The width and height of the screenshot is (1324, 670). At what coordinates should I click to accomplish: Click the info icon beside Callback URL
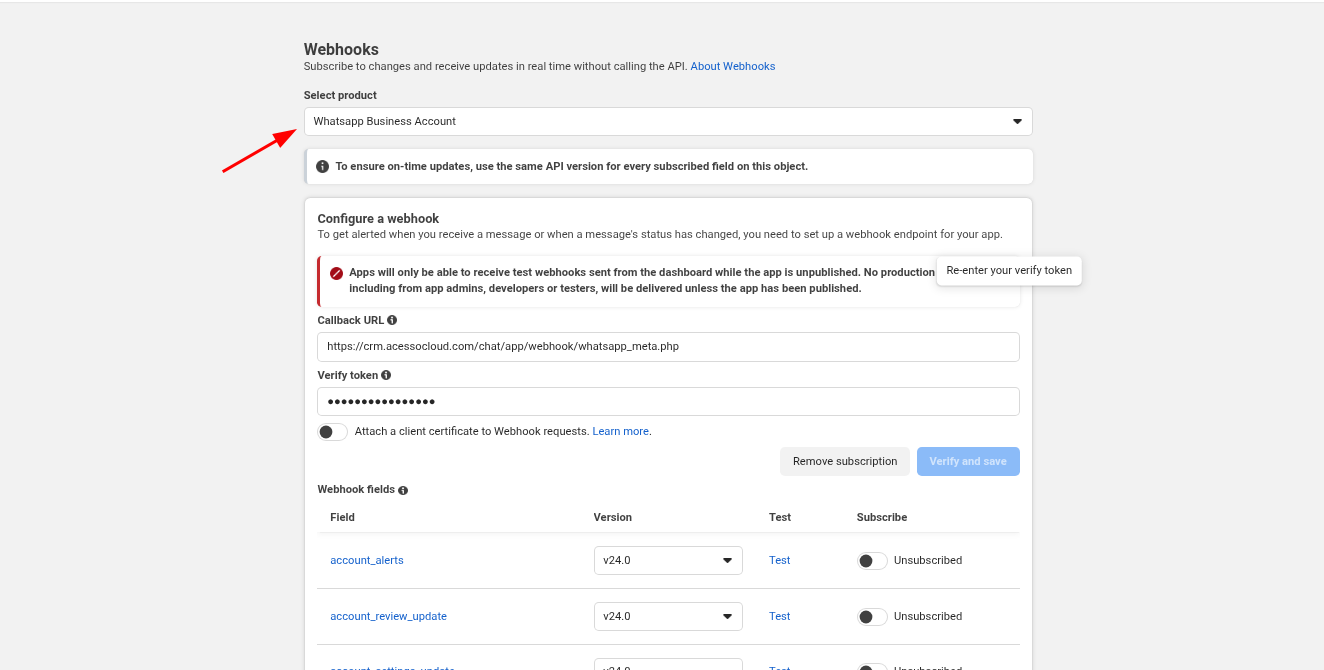392,320
